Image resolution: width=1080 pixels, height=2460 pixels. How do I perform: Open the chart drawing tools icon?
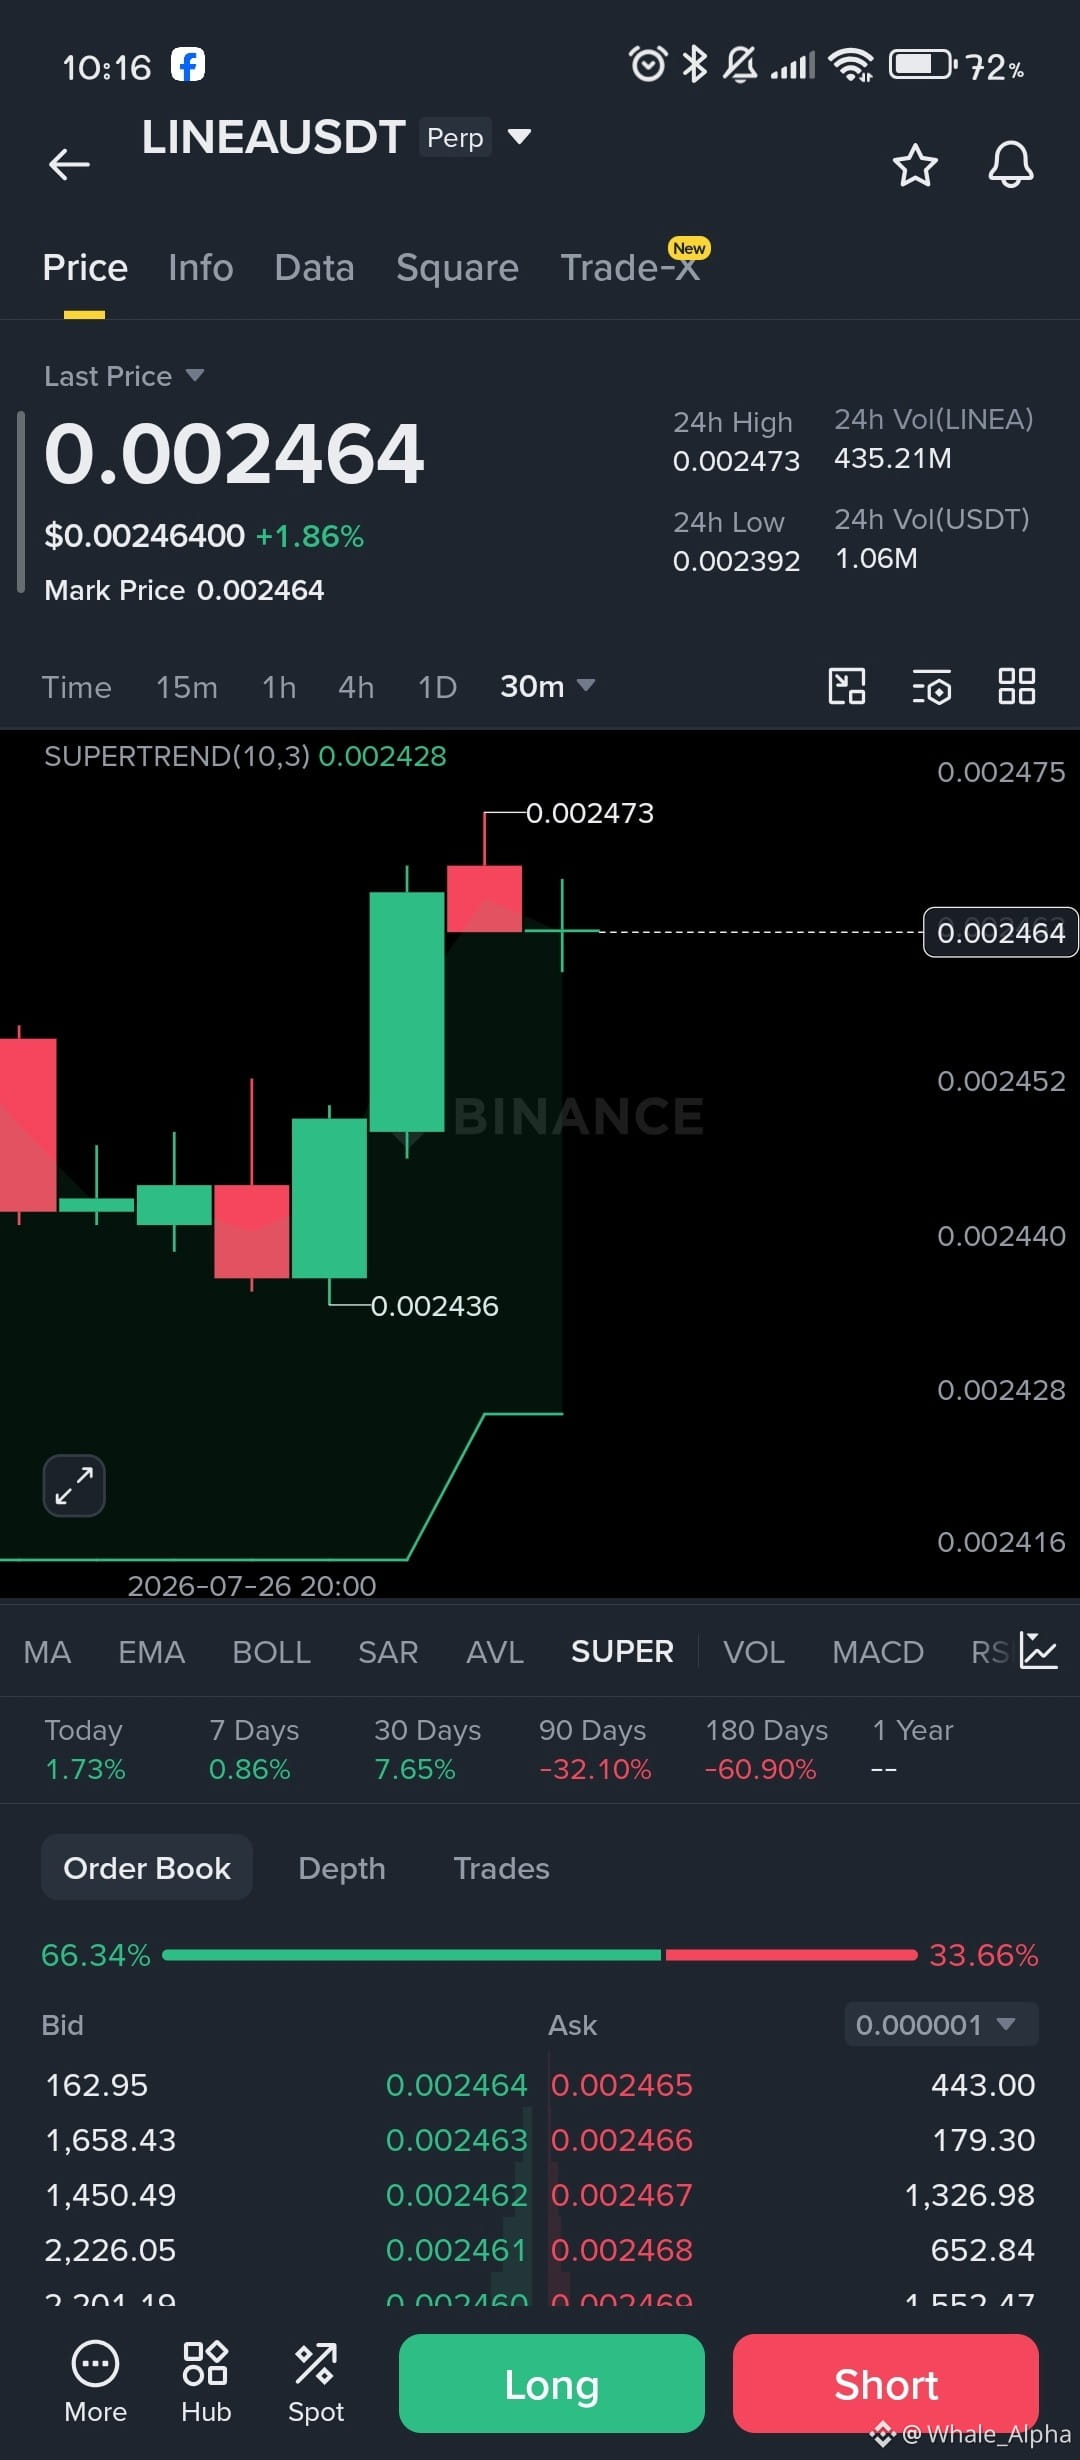click(847, 687)
